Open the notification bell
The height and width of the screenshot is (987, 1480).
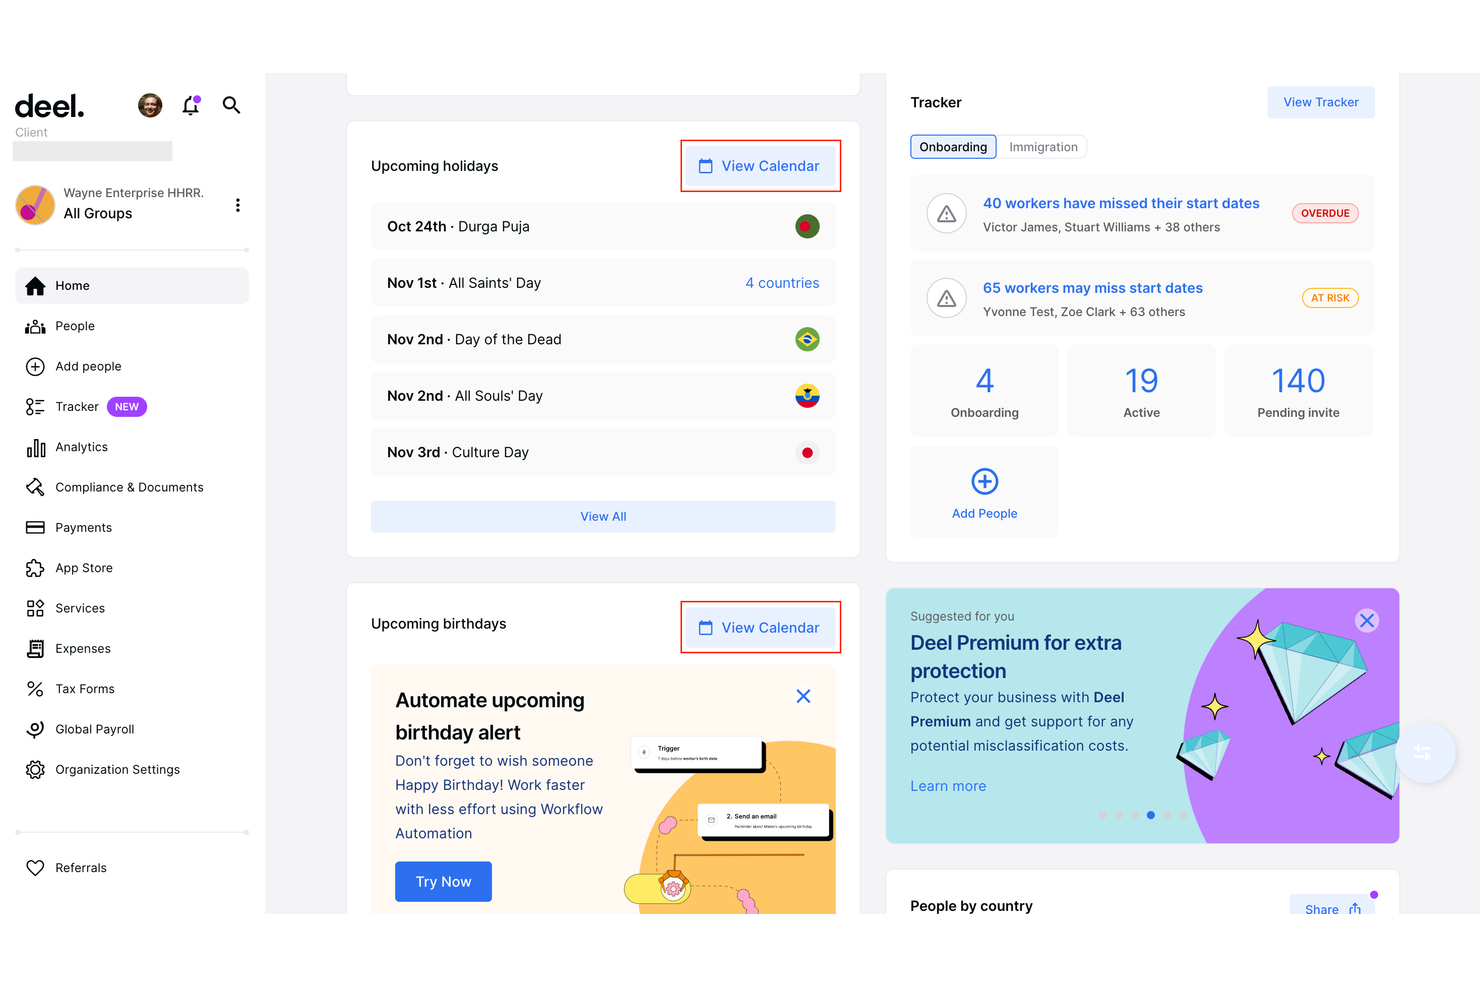[190, 105]
